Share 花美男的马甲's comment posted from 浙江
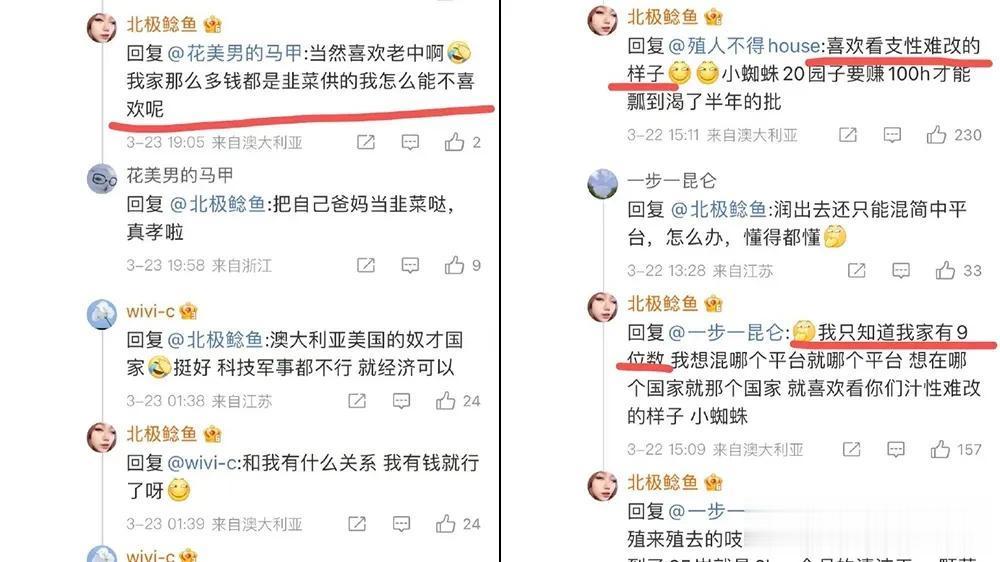 [x=365, y=265]
